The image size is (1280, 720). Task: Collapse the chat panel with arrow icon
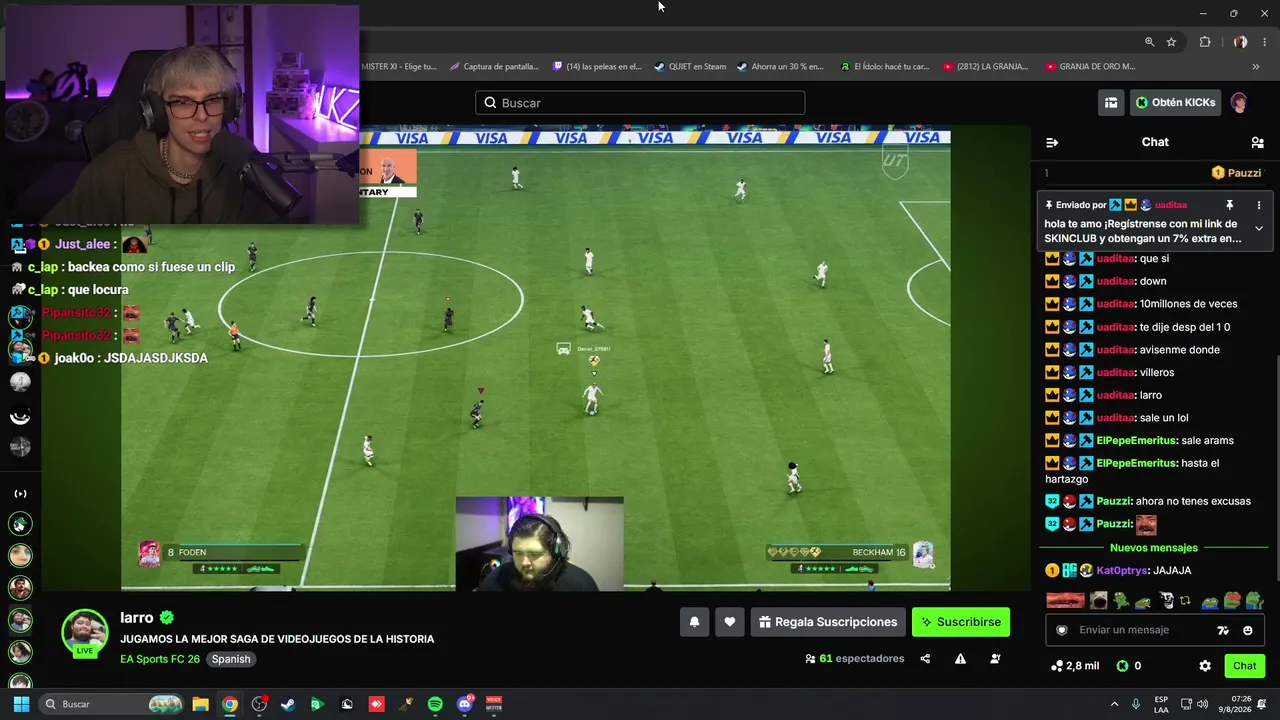pyautogui.click(x=1052, y=142)
